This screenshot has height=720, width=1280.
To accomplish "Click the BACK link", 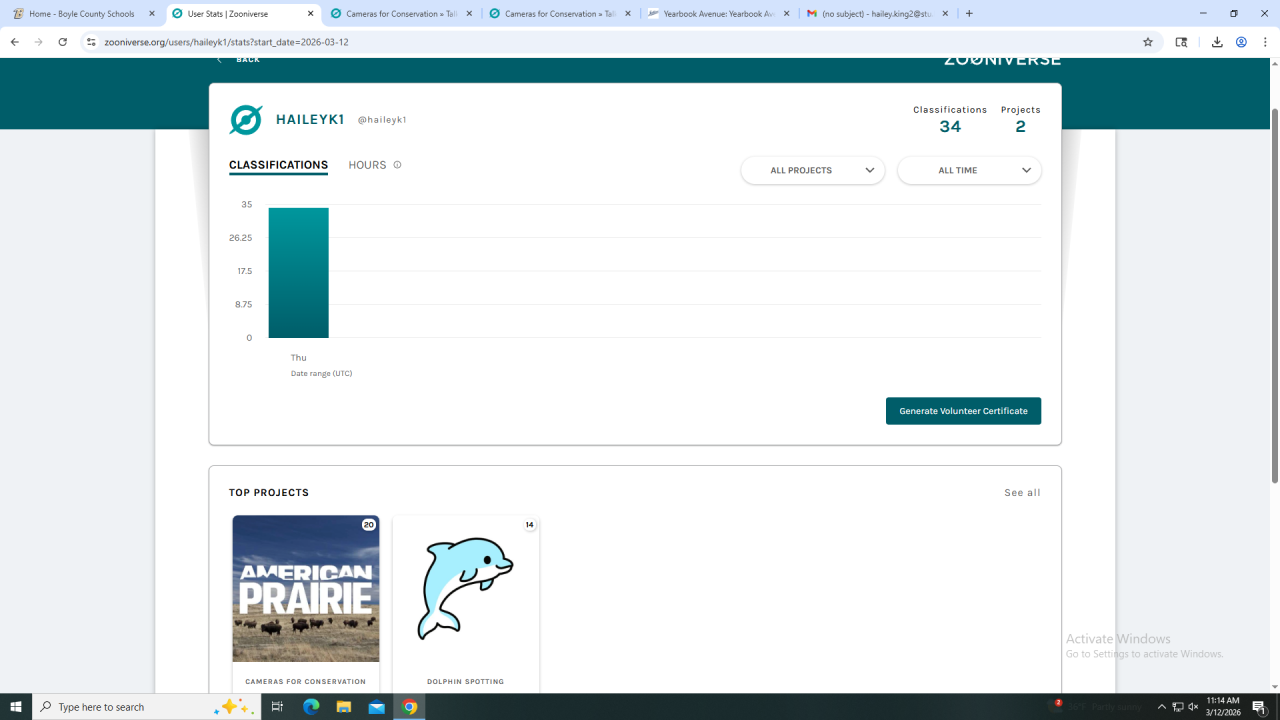I will click(x=239, y=60).
